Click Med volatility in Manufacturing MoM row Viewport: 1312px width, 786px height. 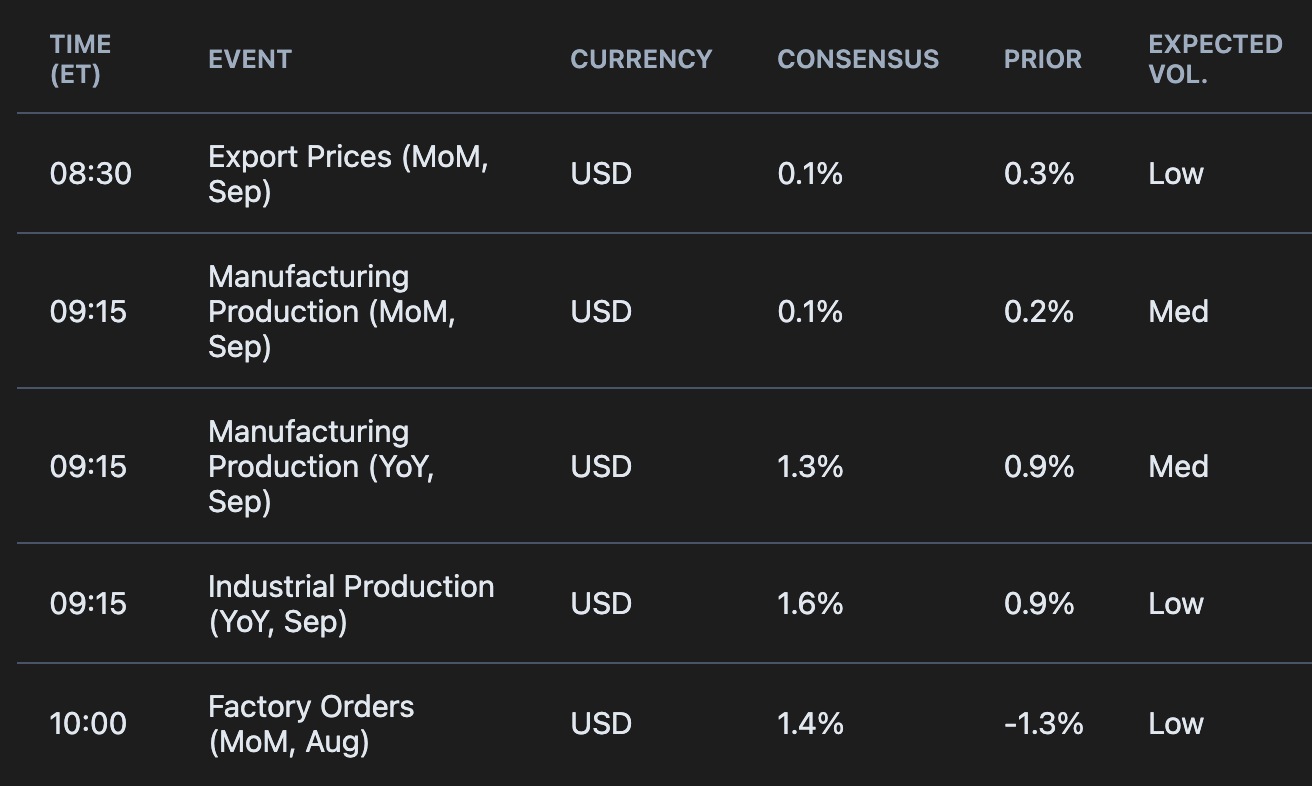point(1178,311)
